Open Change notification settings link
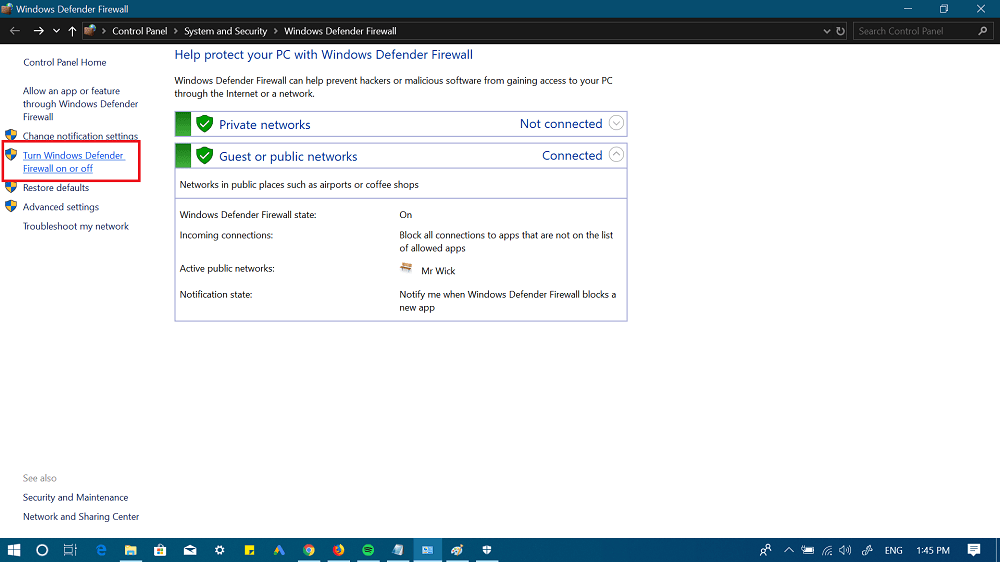The height and width of the screenshot is (562, 1000). tap(80, 136)
